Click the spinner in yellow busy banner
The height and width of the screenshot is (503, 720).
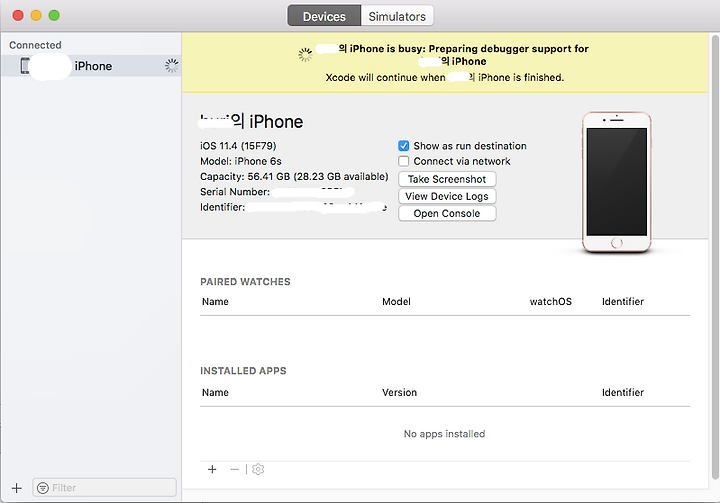pyautogui.click(x=305, y=55)
